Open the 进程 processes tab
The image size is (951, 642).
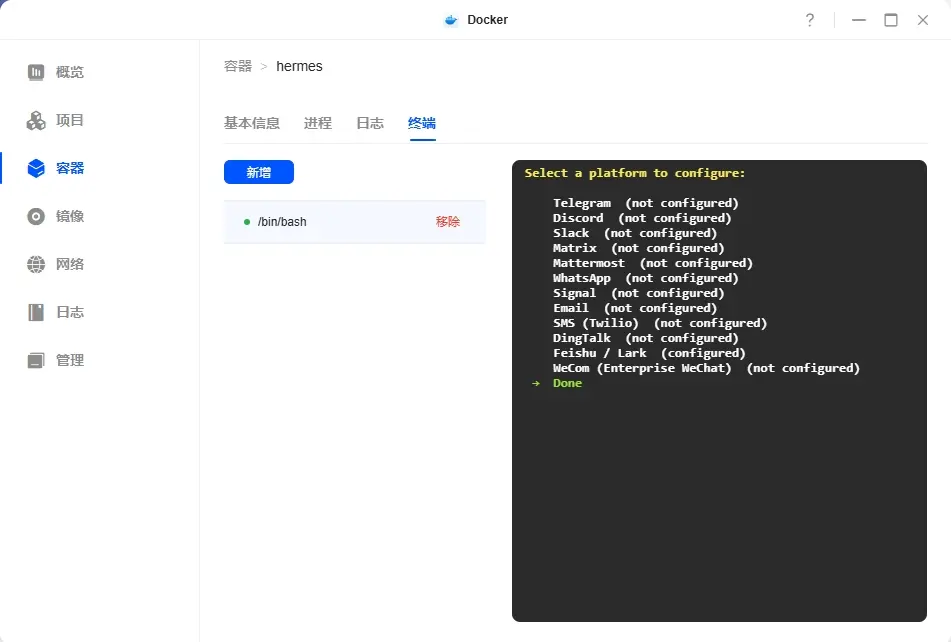pyautogui.click(x=318, y=123)
